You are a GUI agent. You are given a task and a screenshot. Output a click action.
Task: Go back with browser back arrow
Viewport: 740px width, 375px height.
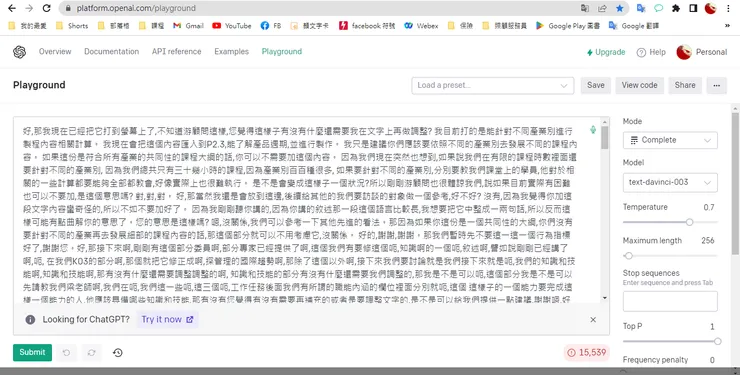tap(12, 8)
